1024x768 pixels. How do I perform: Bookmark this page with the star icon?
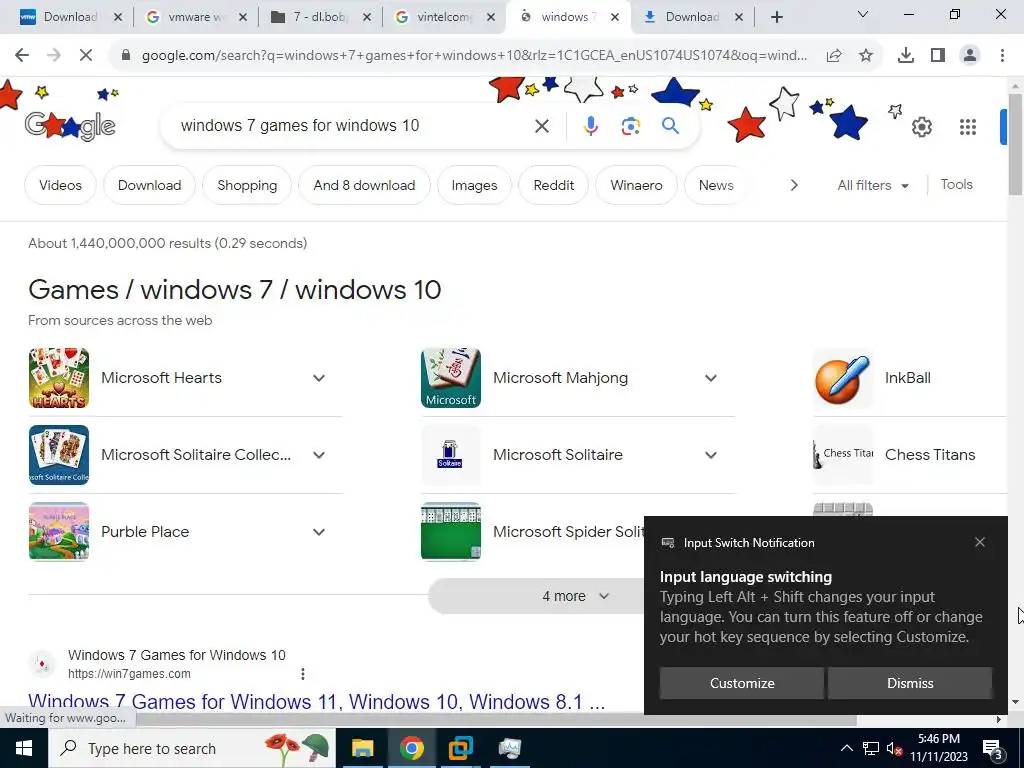(866, 56)
